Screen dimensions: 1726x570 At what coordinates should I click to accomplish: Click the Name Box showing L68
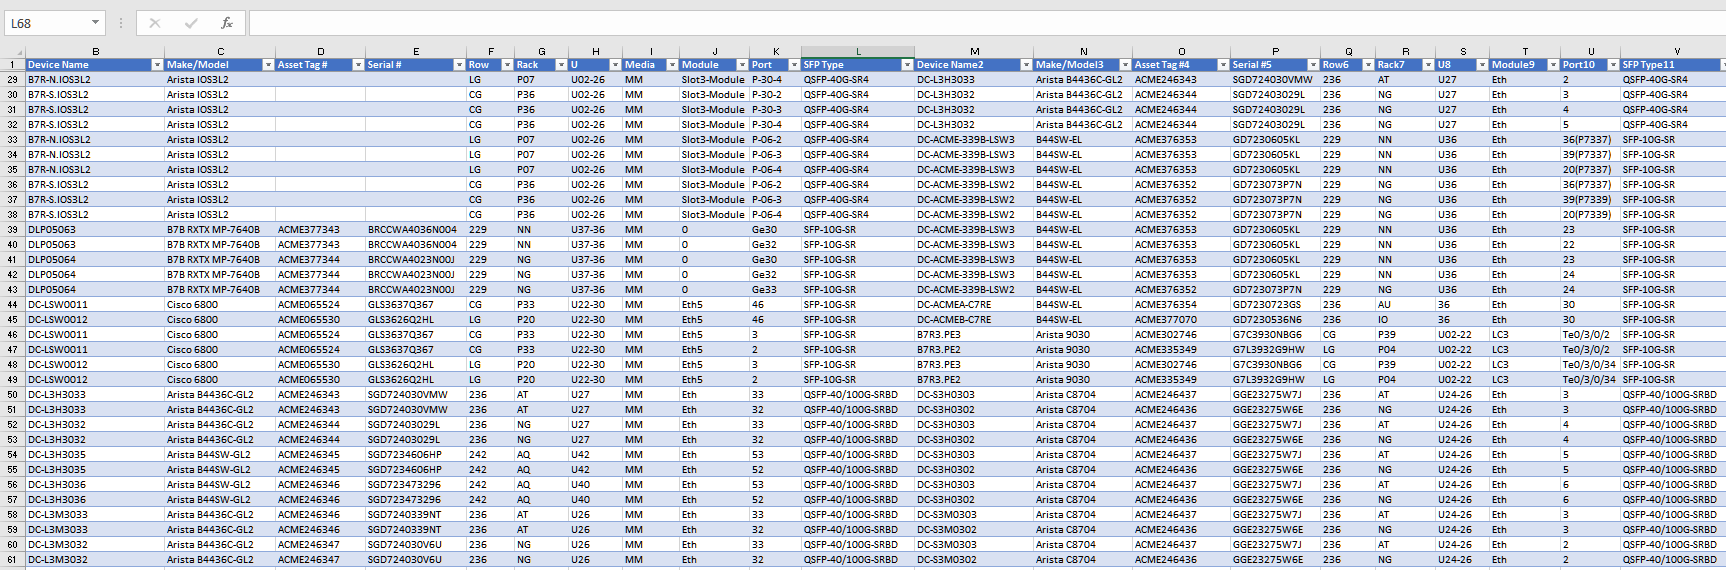pyautogui.click(x=45, y=23)
